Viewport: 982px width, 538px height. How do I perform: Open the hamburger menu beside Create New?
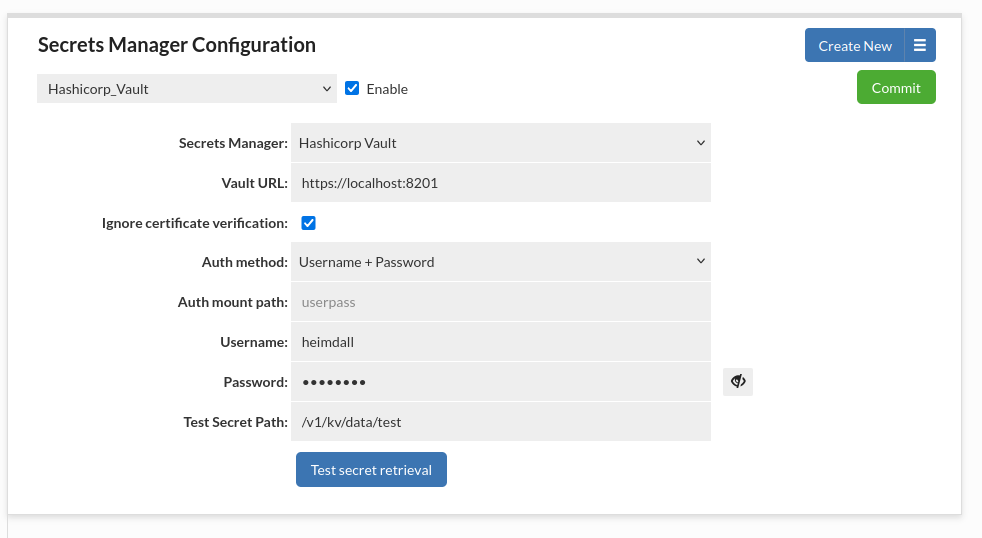(920, 46)
